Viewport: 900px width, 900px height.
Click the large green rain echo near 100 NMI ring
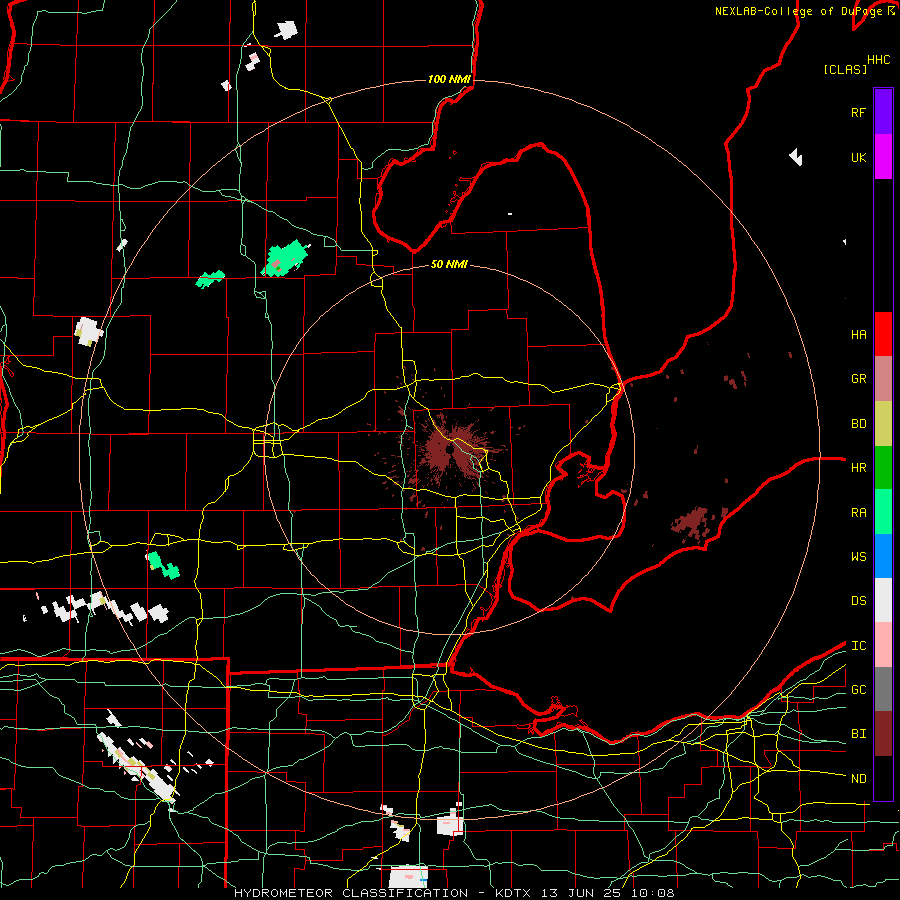pos(285,259)
